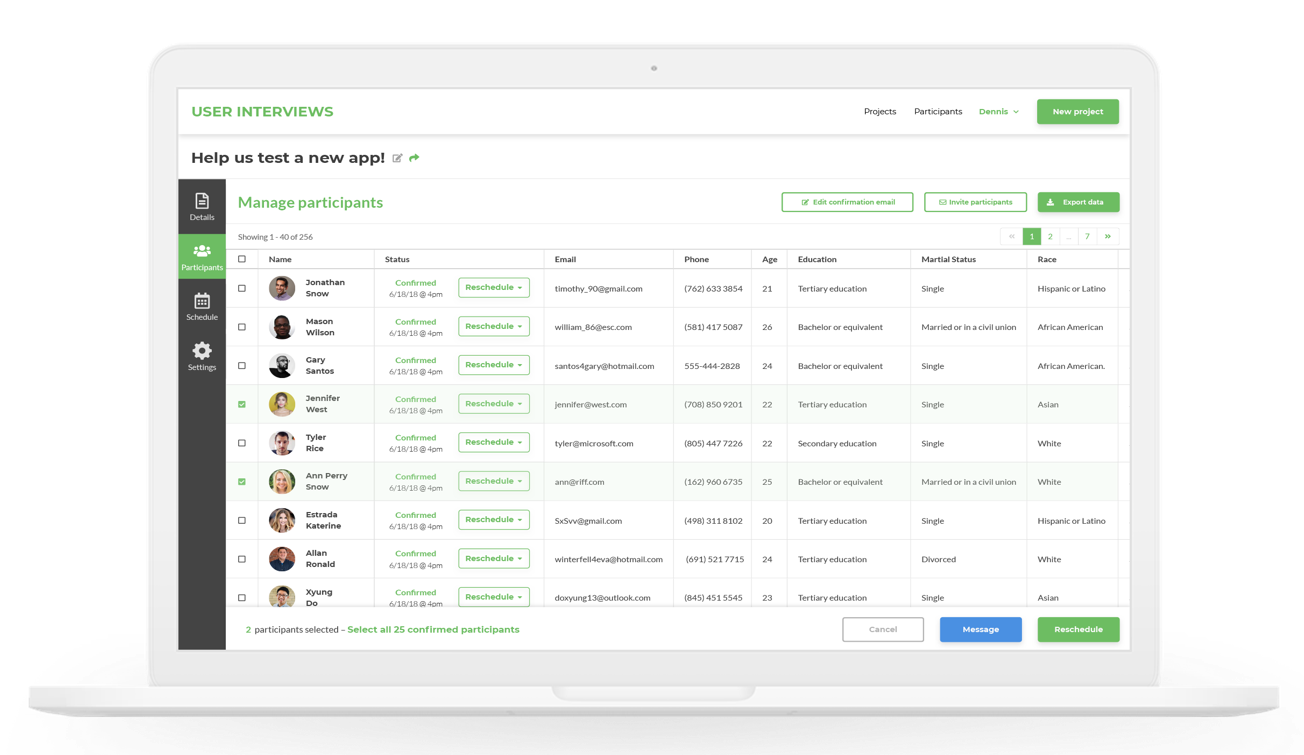The width and height of the screenshot is (1304, 755).
Task: Click the last-page double-arrow in pagination
Action: click(x=1107, y=236)
